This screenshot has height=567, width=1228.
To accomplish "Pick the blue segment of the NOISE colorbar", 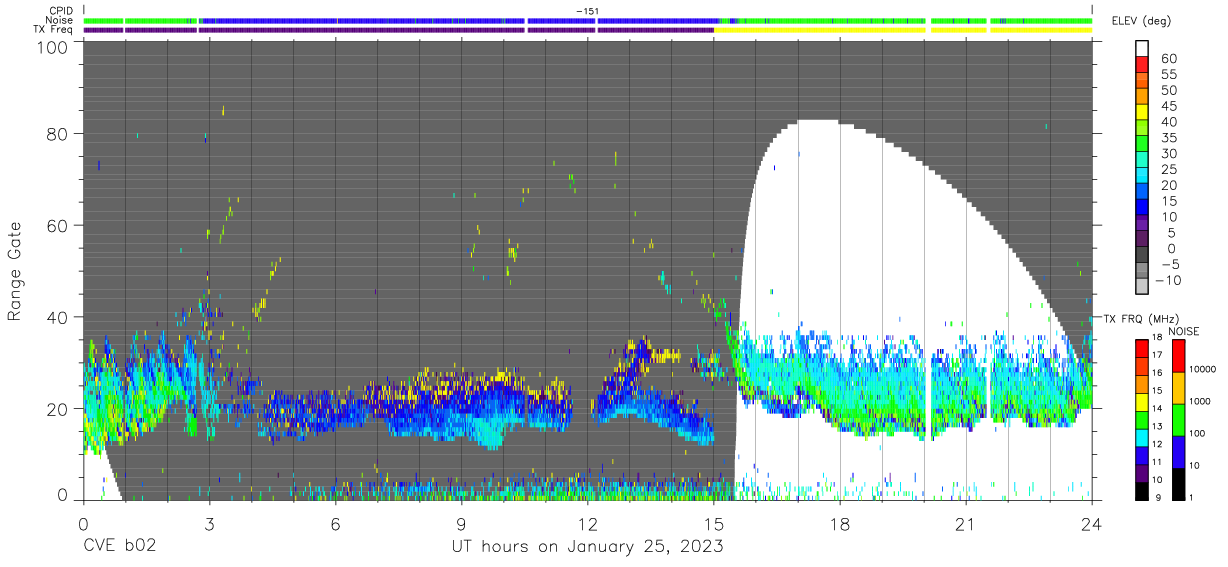I will pyautogui.click(x=1181, y=451).
